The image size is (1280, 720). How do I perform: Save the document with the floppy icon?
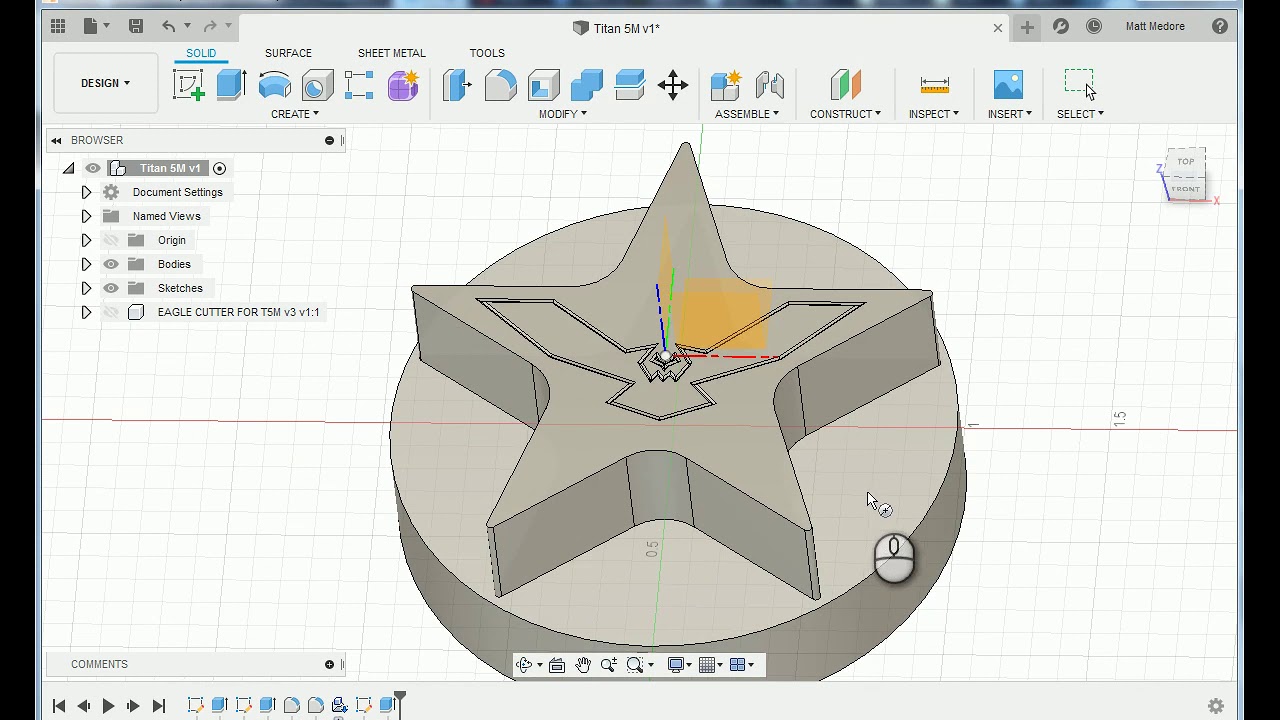pos(136,27)
